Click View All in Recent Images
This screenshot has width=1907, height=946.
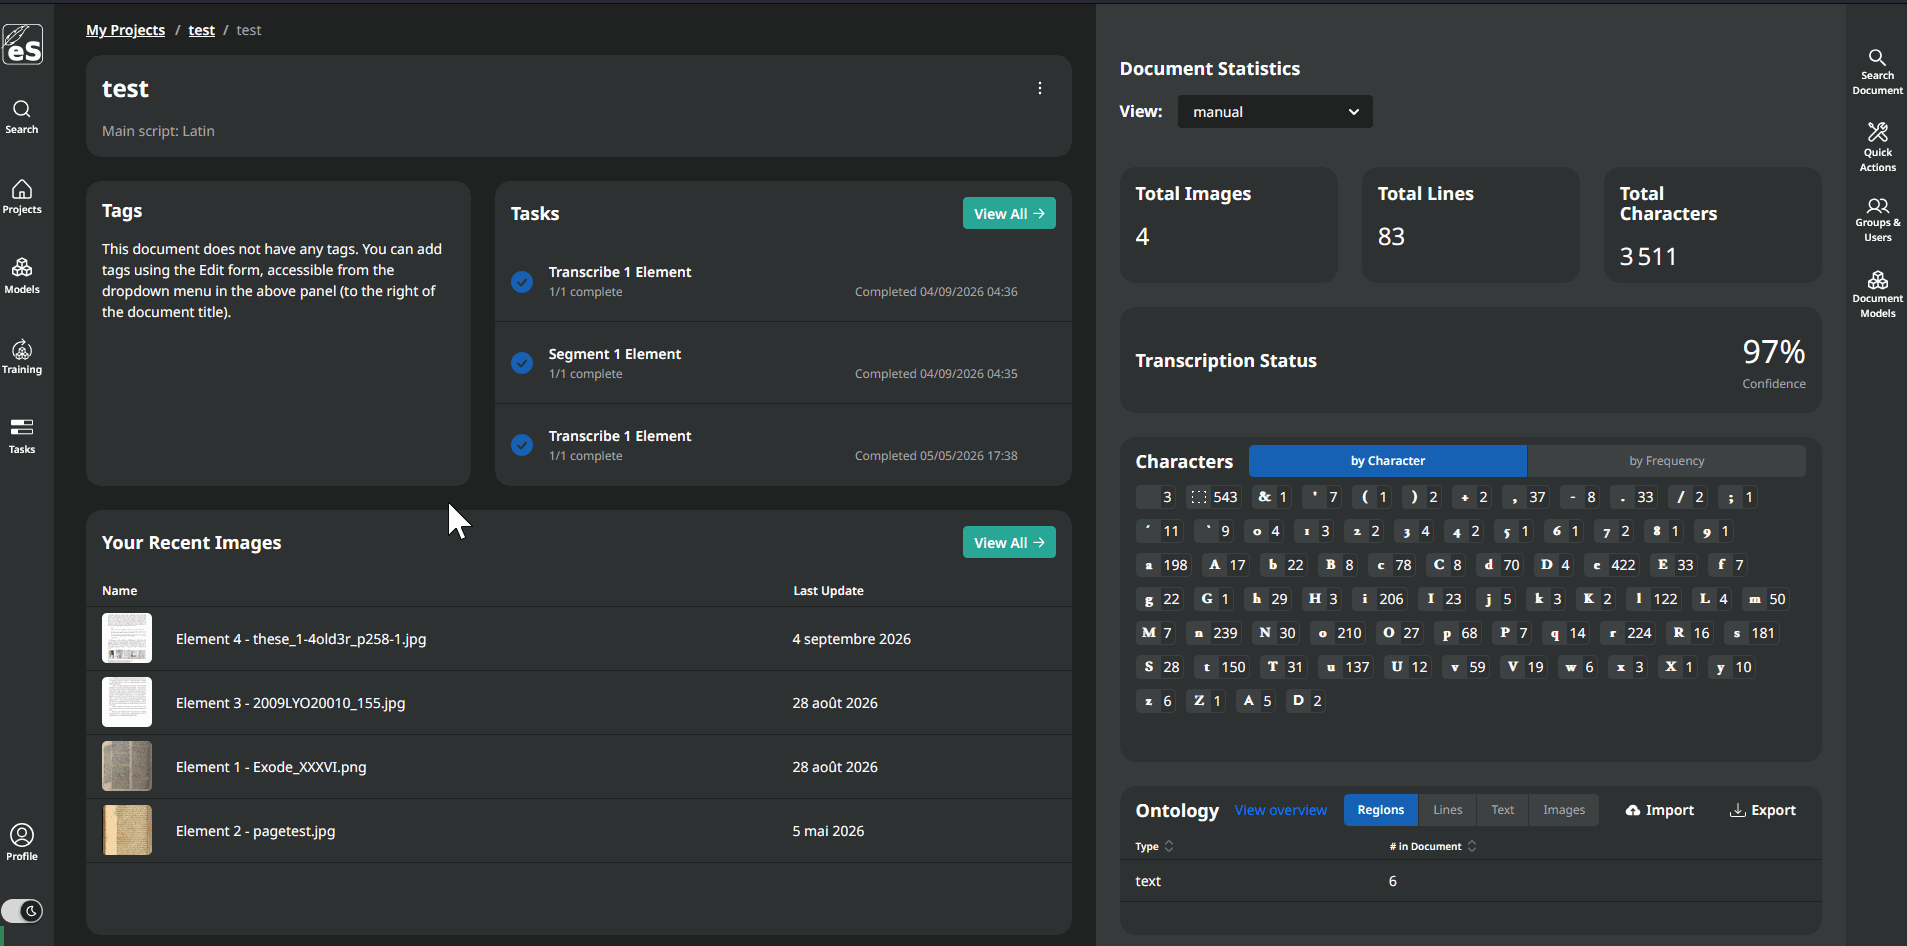1009,542
